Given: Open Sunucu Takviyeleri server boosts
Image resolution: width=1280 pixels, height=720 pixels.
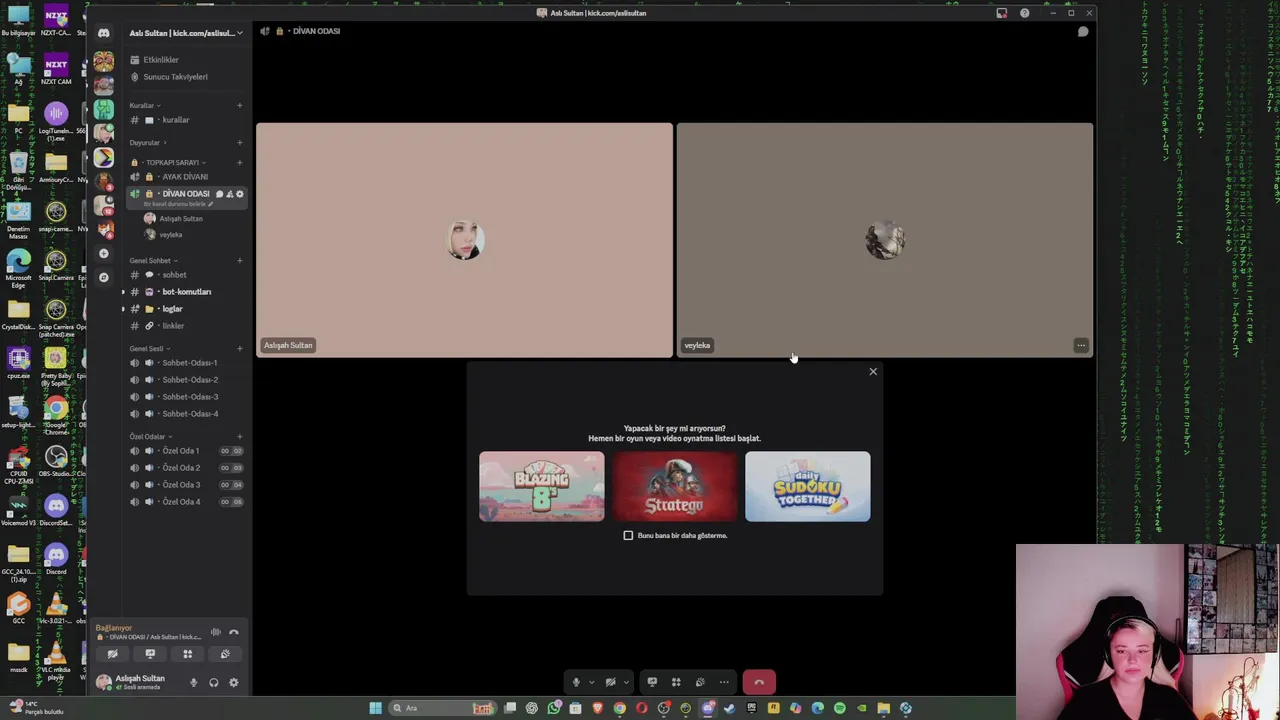Looking at the screenshot, I should pyautogui.click(x=175, y=77).
